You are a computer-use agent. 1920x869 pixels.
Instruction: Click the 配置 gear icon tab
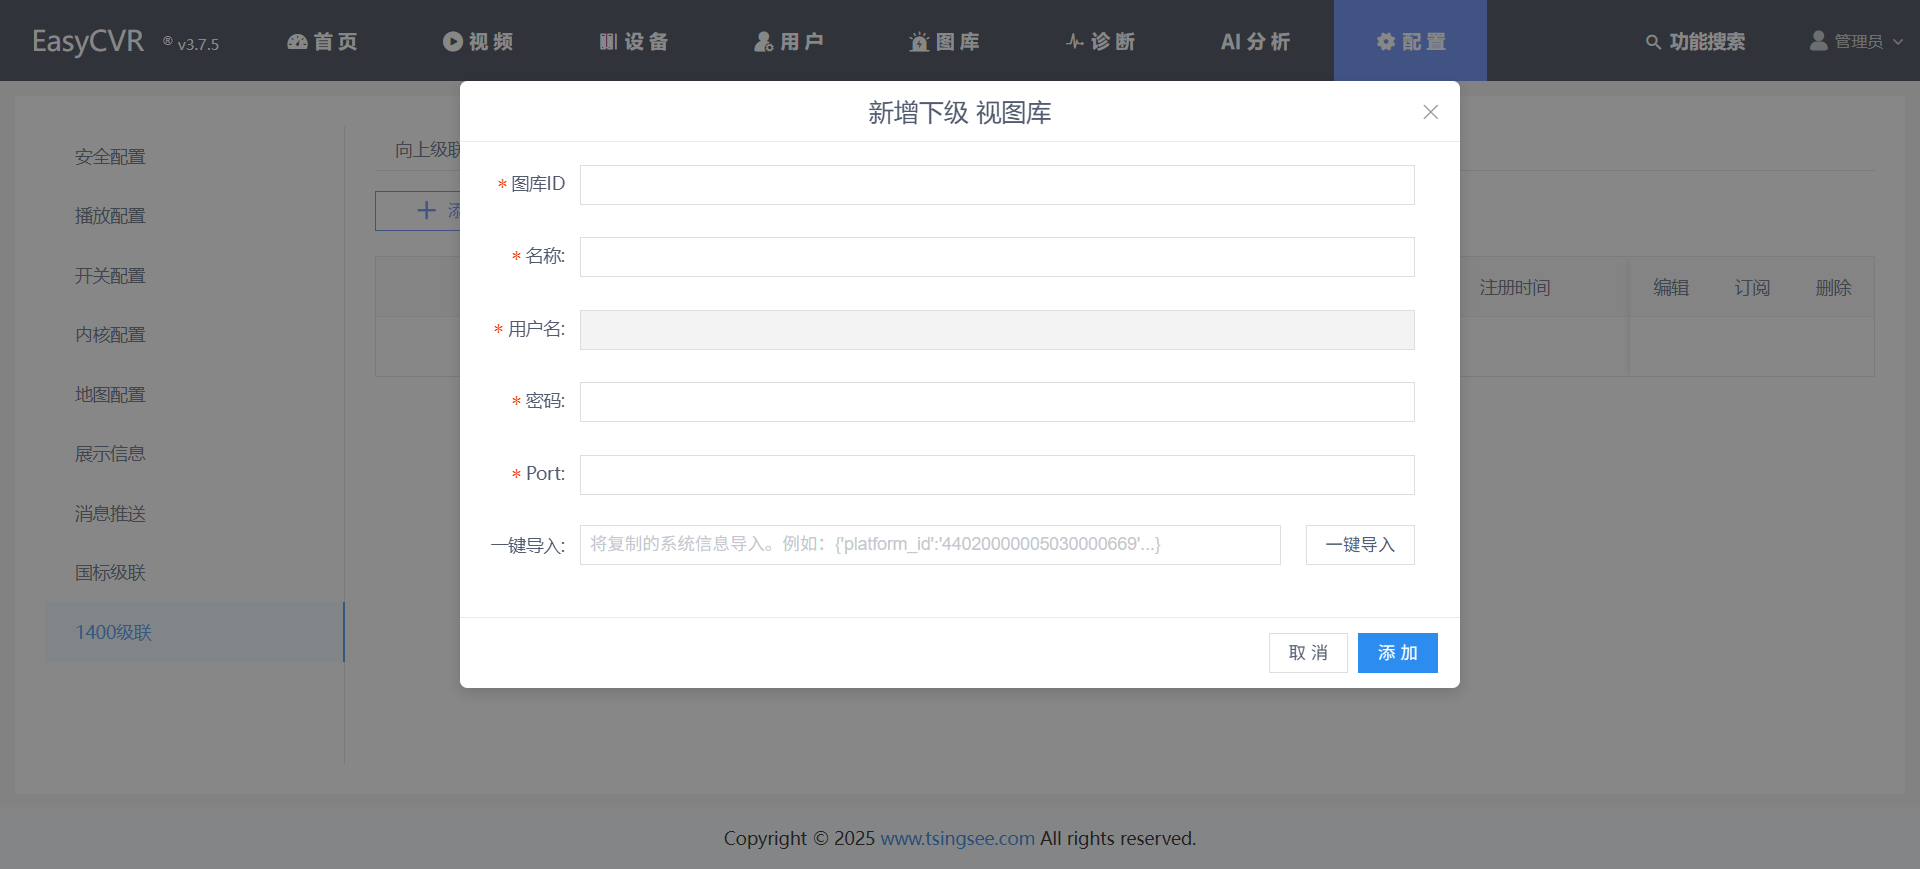click(1386, 42)
